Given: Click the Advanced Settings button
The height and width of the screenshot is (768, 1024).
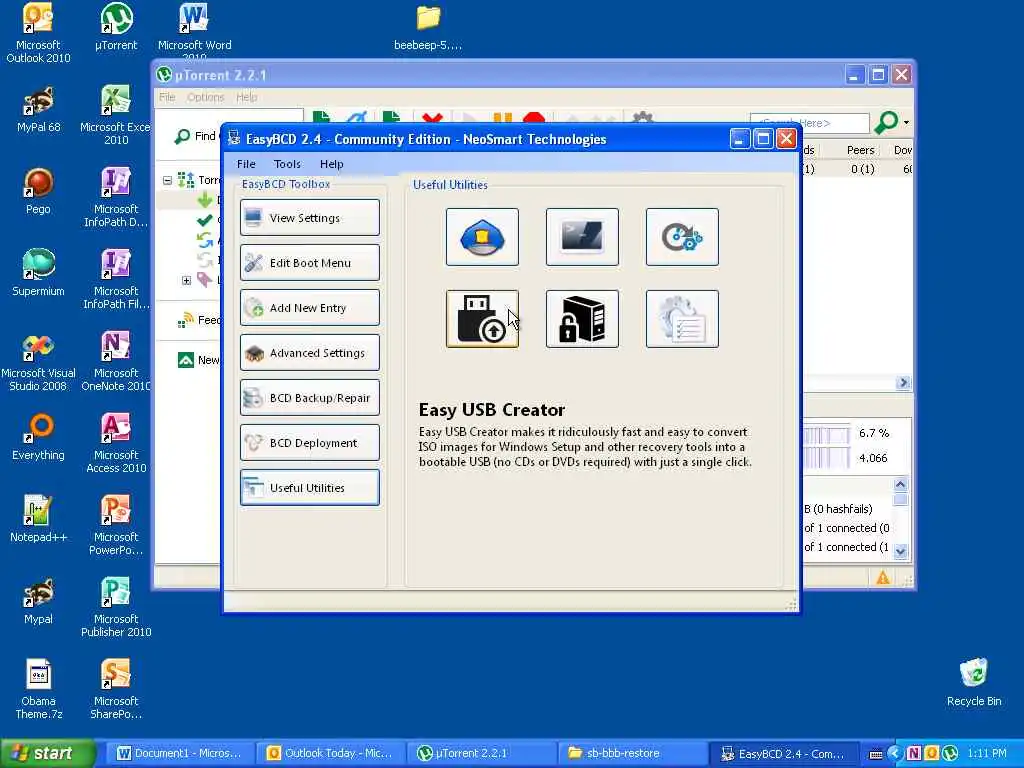Looking at the screenshot, I should (310, 353).
